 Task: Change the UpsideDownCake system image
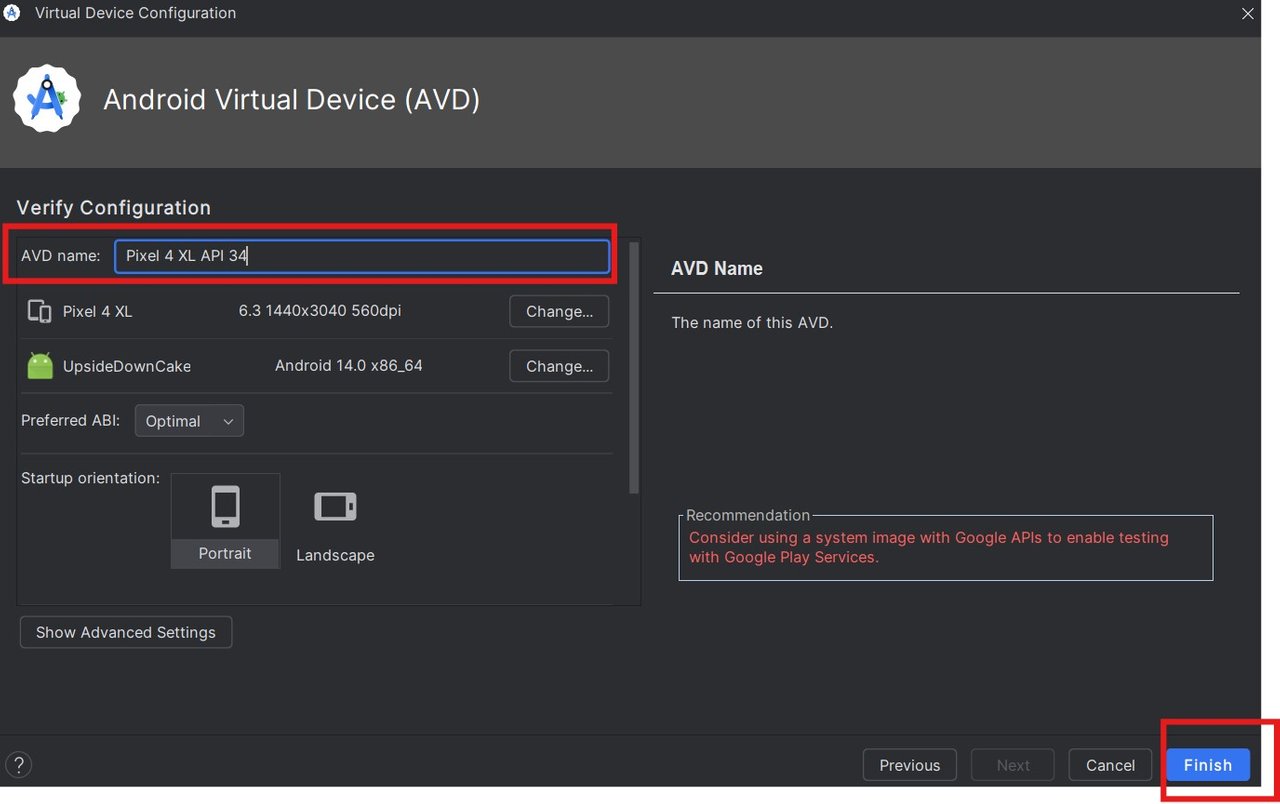pyautogui.click(x=559, y=366)
